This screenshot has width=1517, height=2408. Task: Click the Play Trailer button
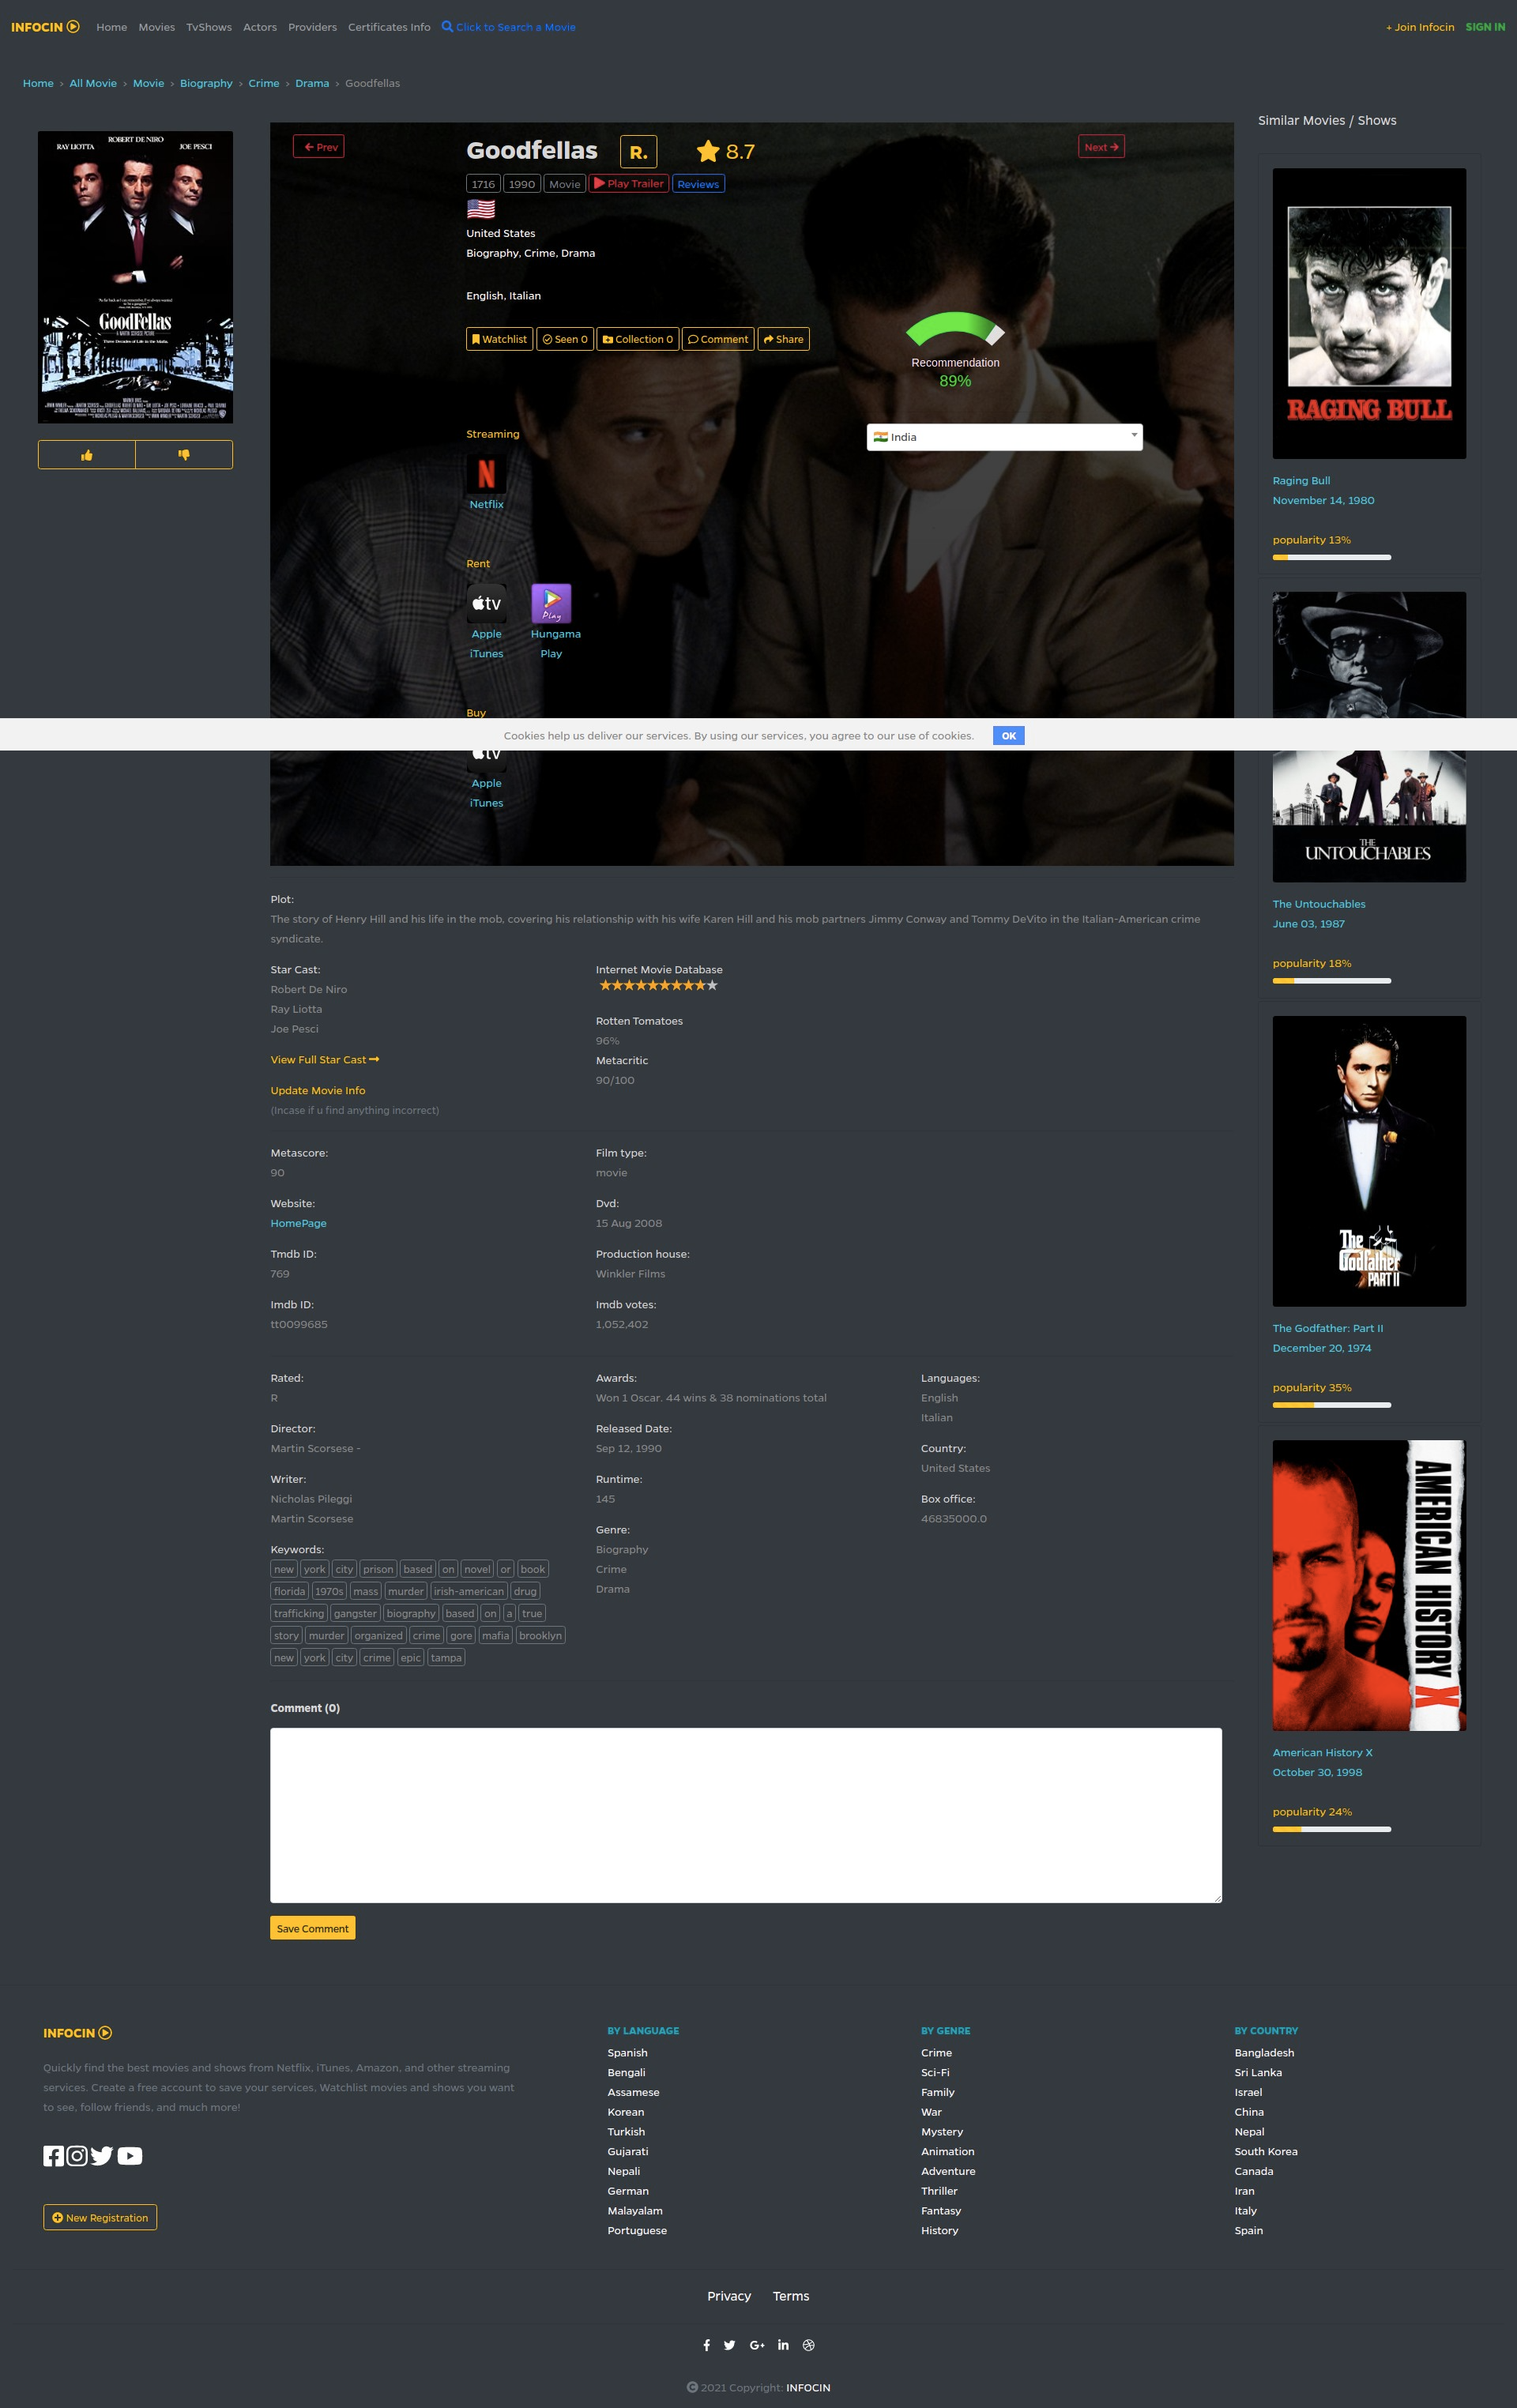click(629, 183)
